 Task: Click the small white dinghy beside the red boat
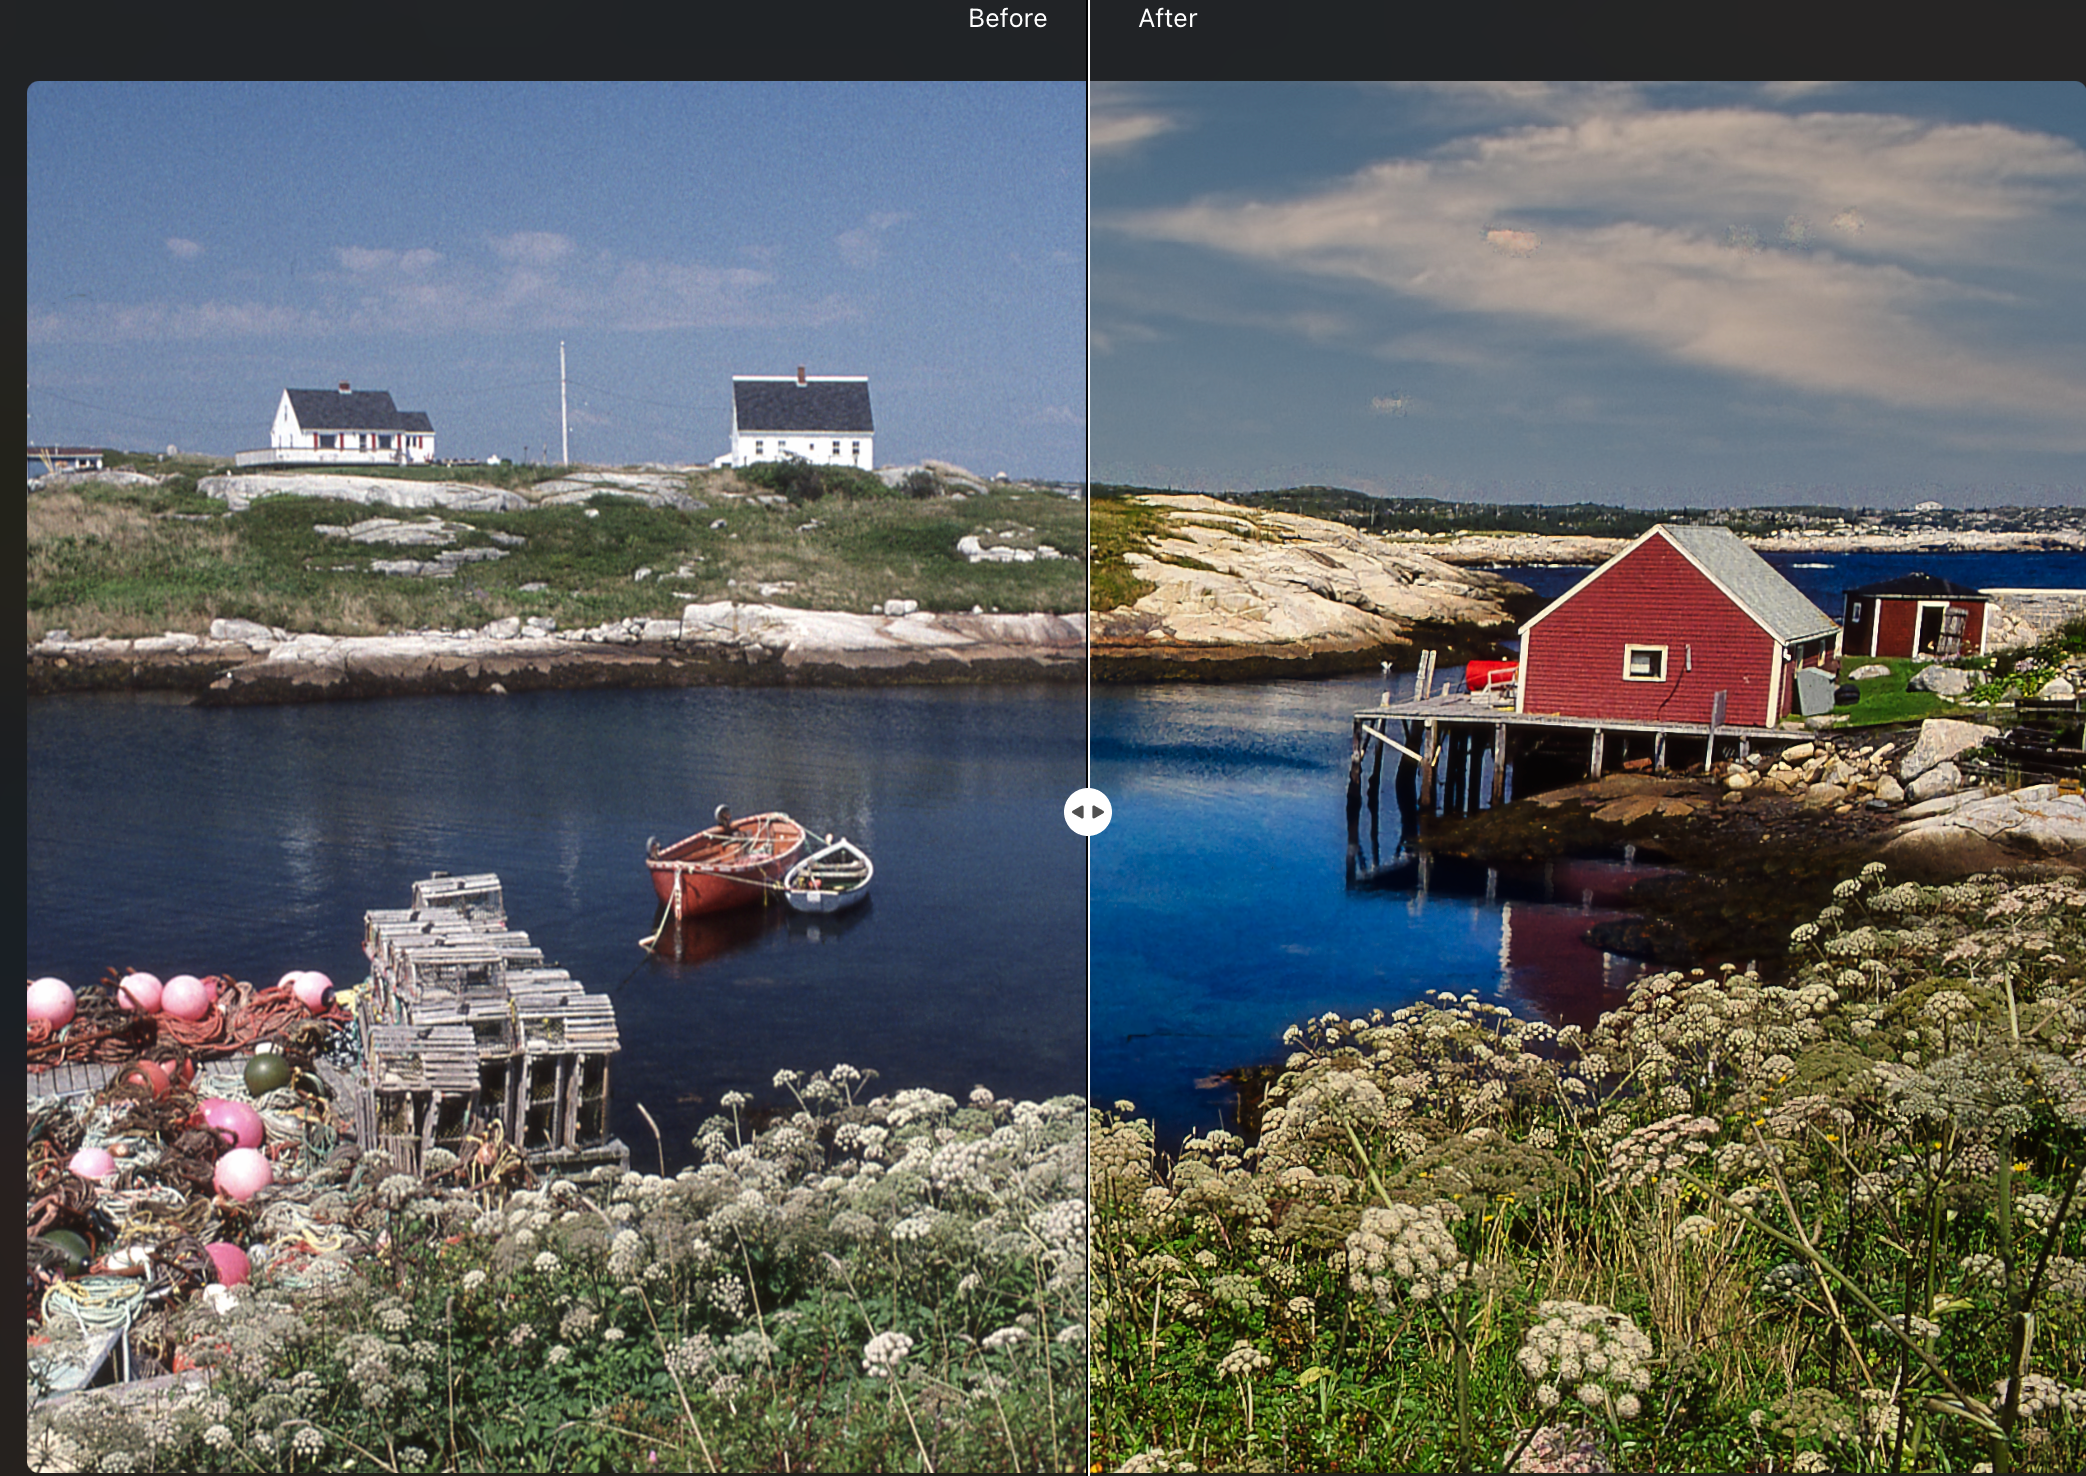point(829,876)
